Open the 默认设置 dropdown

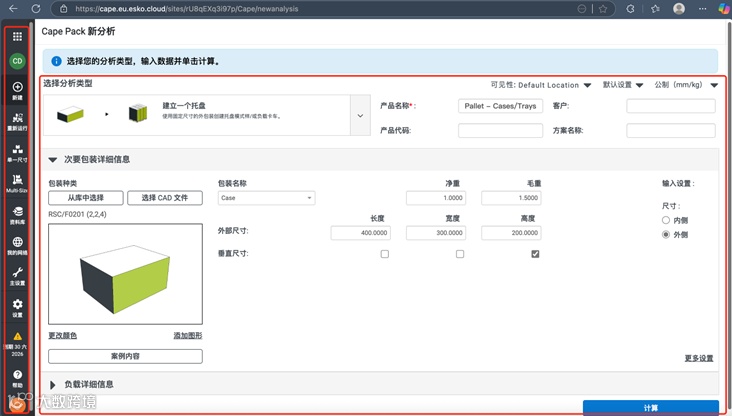coord(623,85)
